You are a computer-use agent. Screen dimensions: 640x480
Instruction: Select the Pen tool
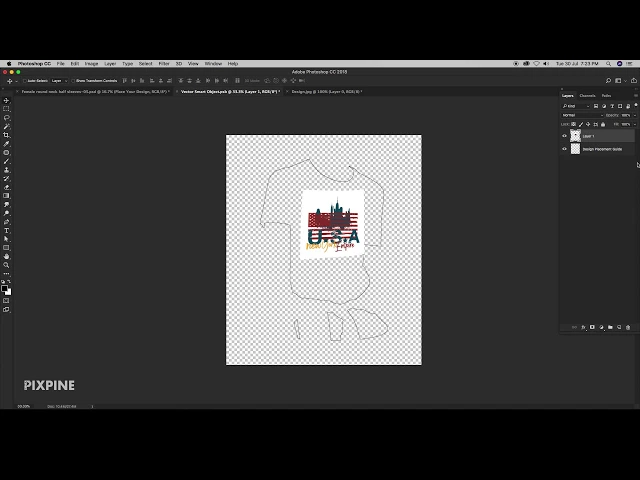(x=6, y=222)
